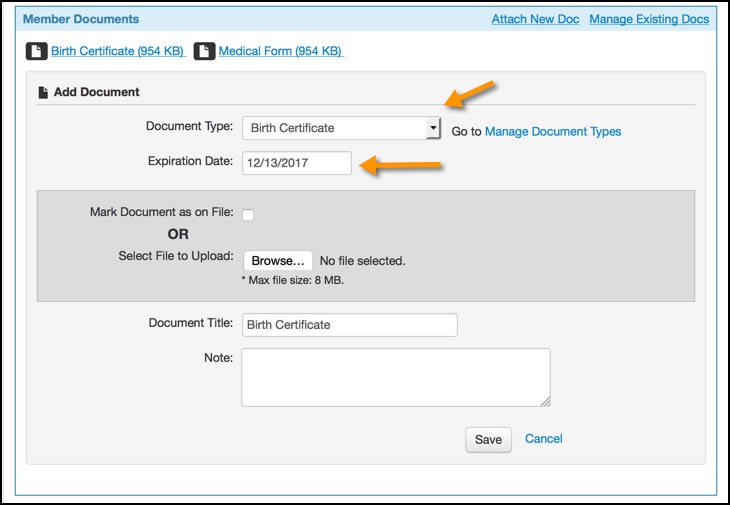
Task: Click the Browse file button
Action: click(x=278, y=261)
